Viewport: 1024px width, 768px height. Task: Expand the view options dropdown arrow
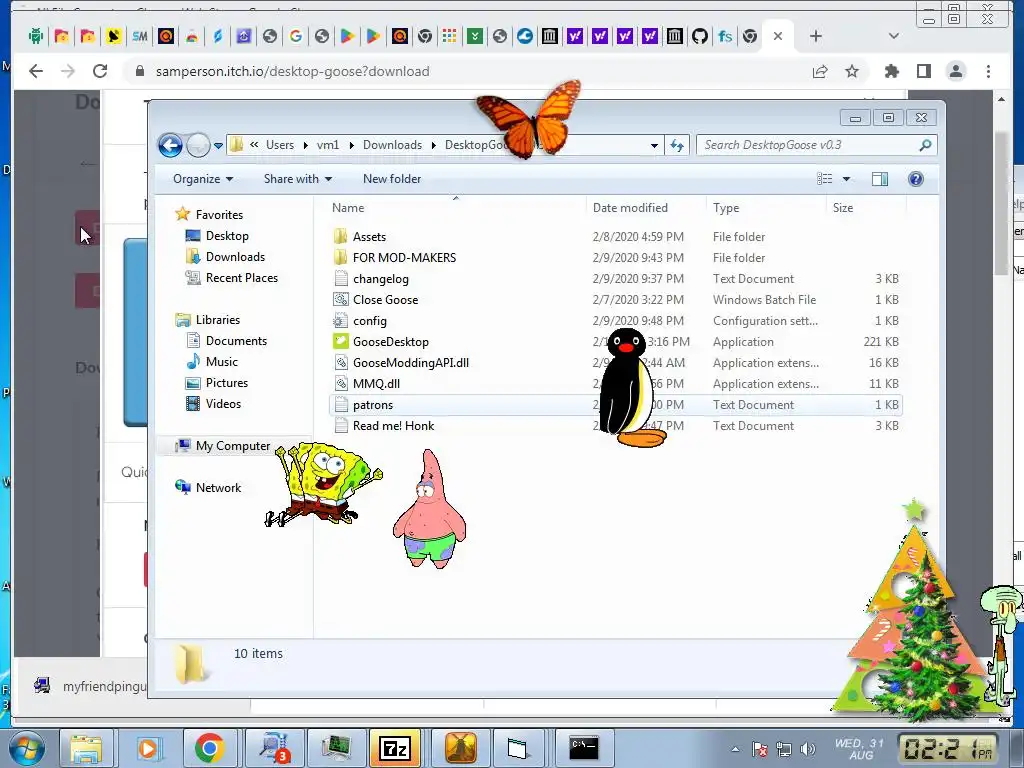pyautogui.click(x=846, y=179)
